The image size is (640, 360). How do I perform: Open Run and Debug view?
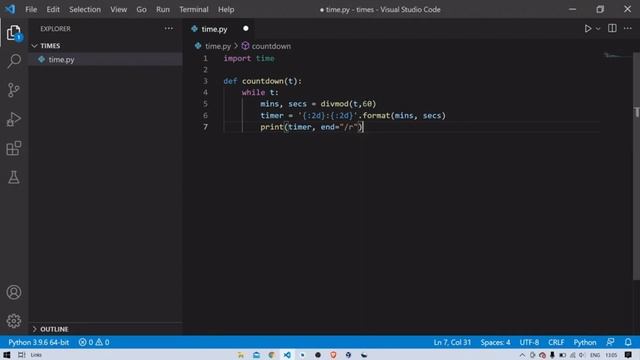(14, 119)
